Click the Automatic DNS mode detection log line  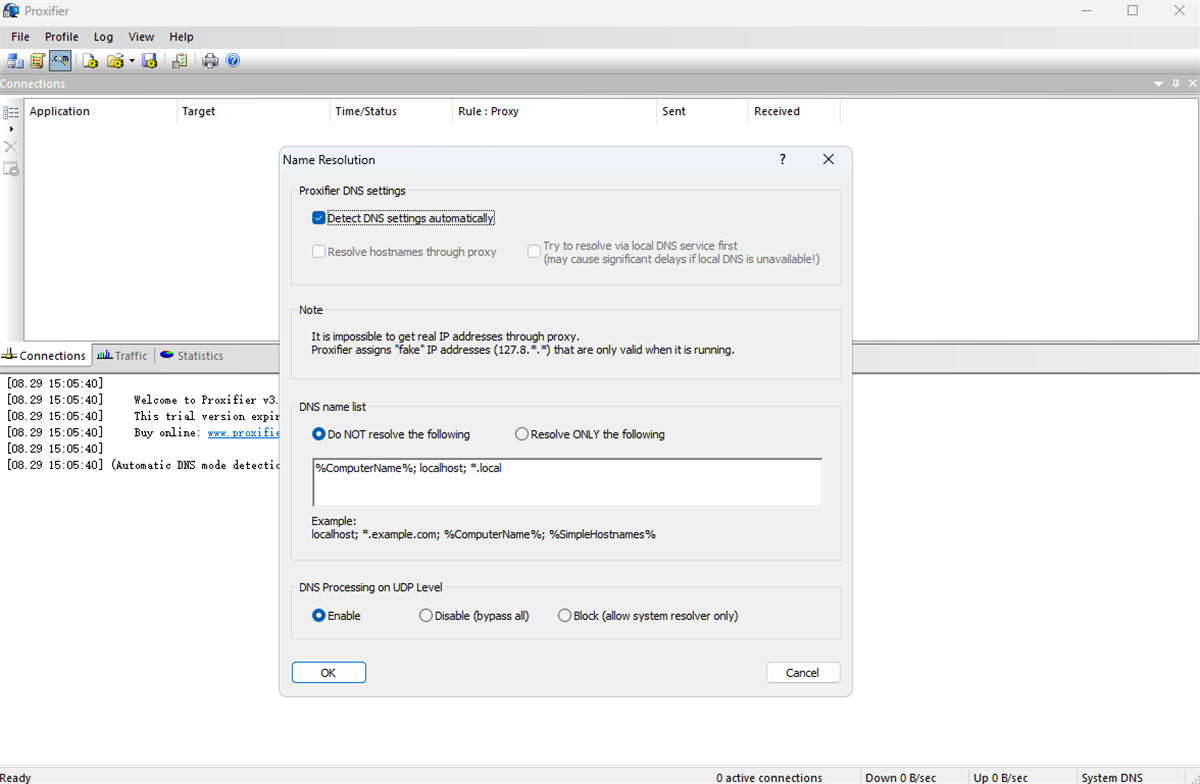tap(143, 465)
